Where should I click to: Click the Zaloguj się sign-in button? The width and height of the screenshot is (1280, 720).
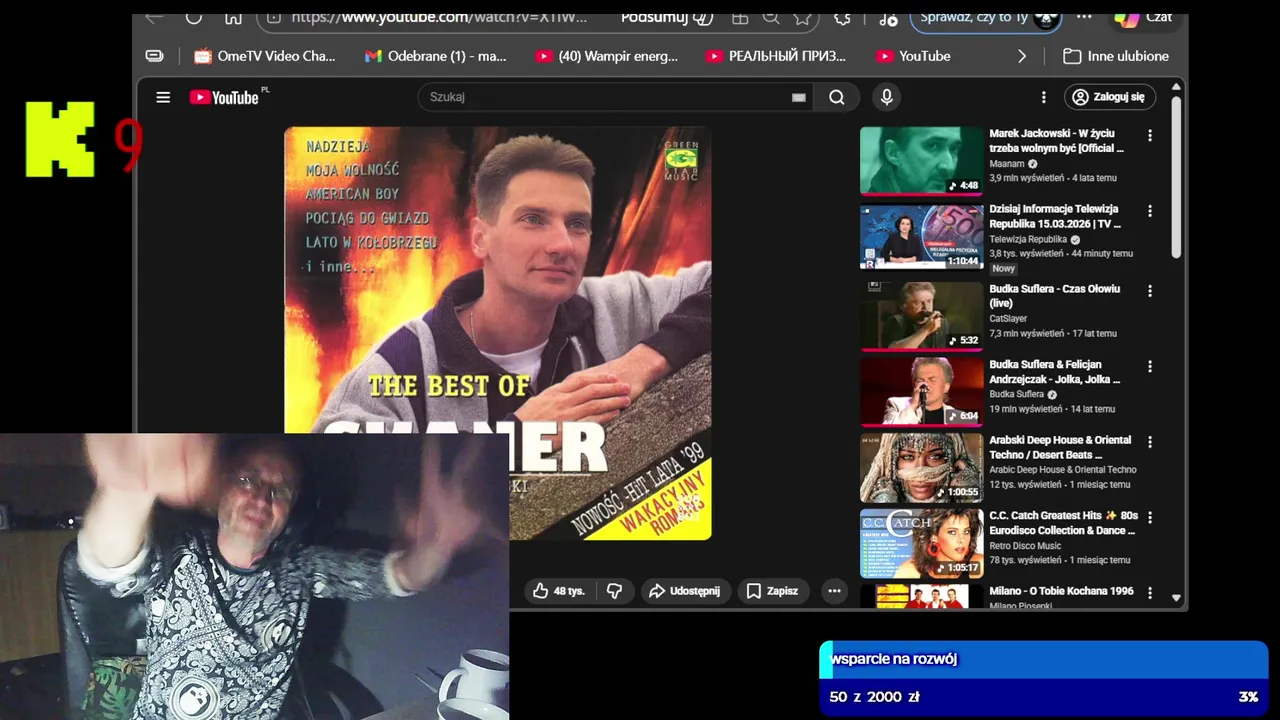pos(1108,97)
